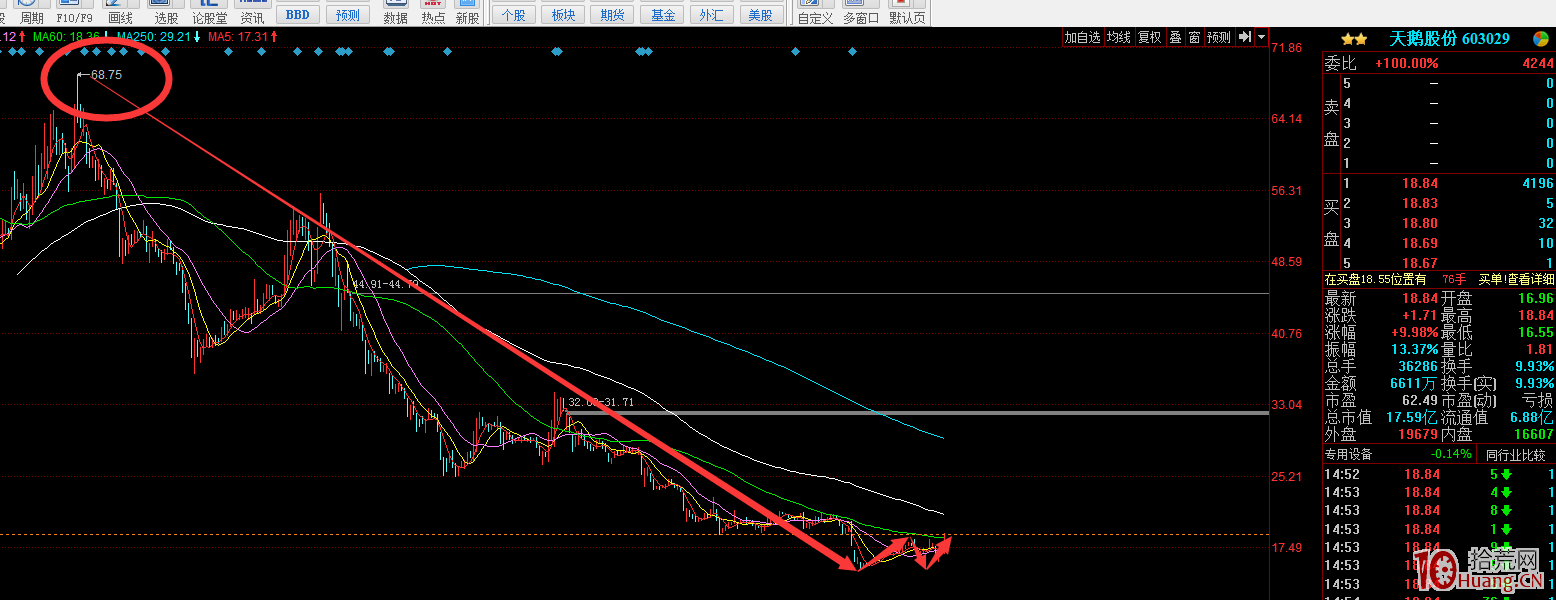Click the 68.75 peak price label

tap(106, 75)
